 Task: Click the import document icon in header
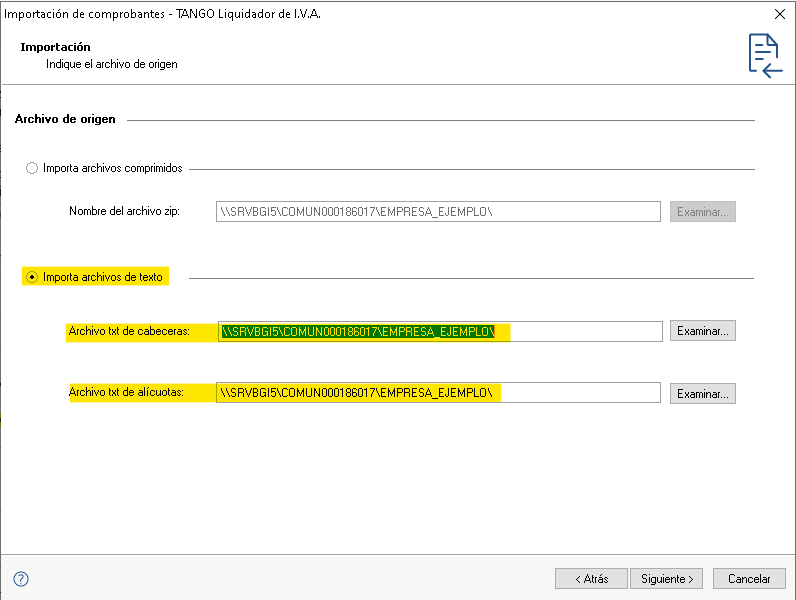click(765, 55)
